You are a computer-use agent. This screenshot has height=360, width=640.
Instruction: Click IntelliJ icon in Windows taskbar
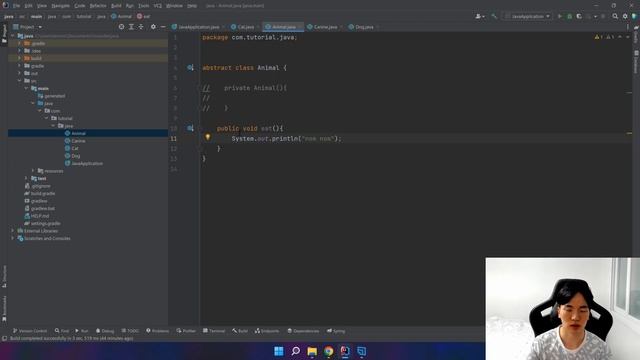[345, 351]
